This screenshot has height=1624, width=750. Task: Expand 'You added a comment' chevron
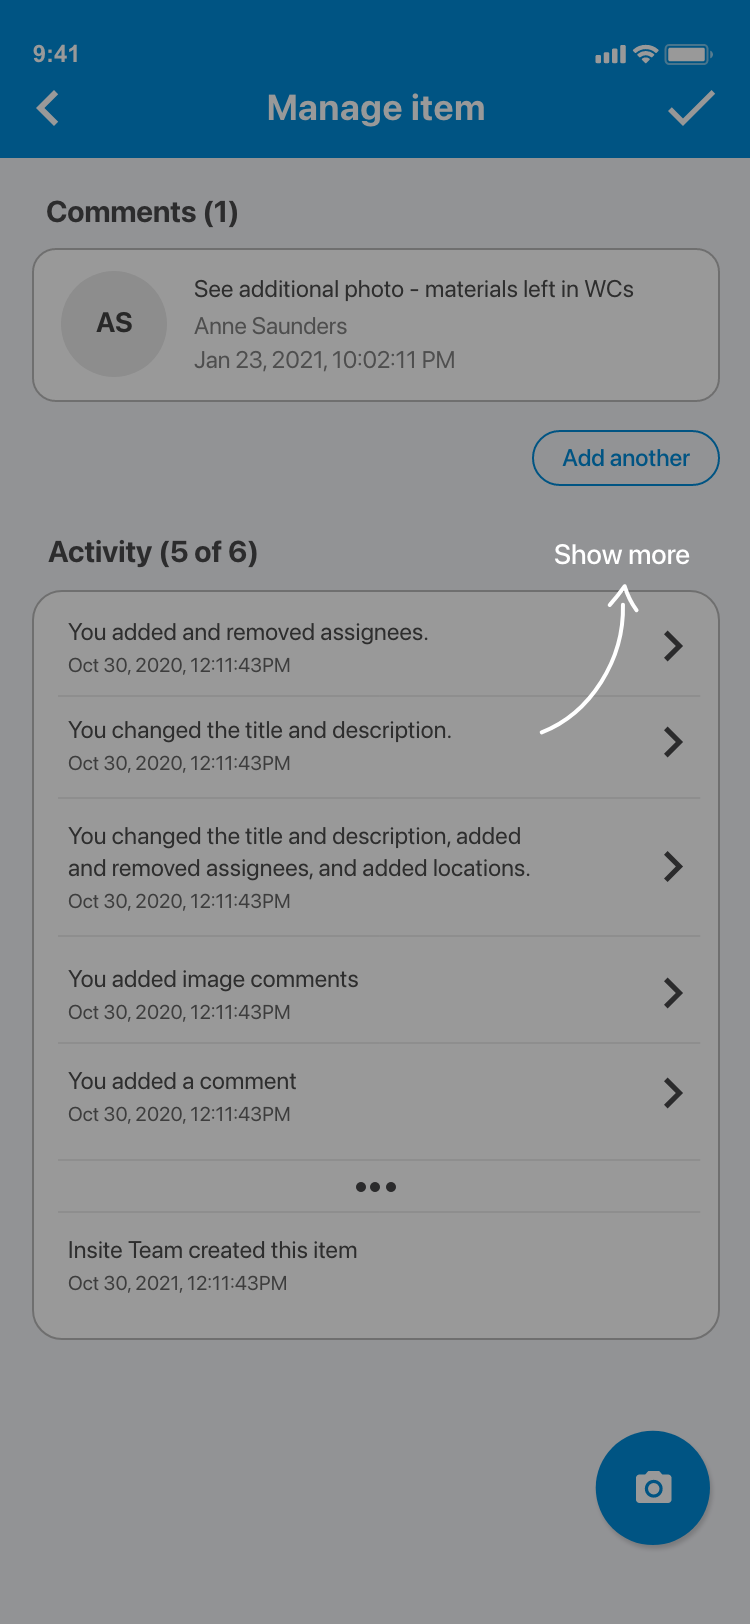pos(673,1093)
